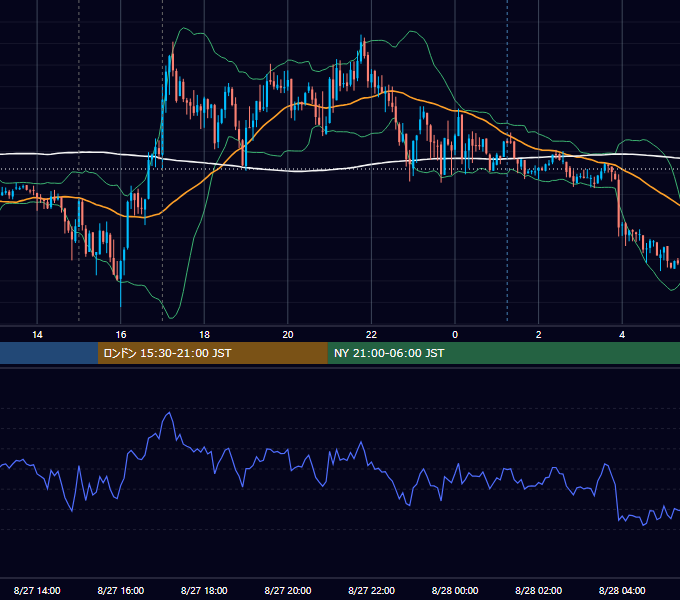Click the hour label 20 on the axis

pos(288,335)
